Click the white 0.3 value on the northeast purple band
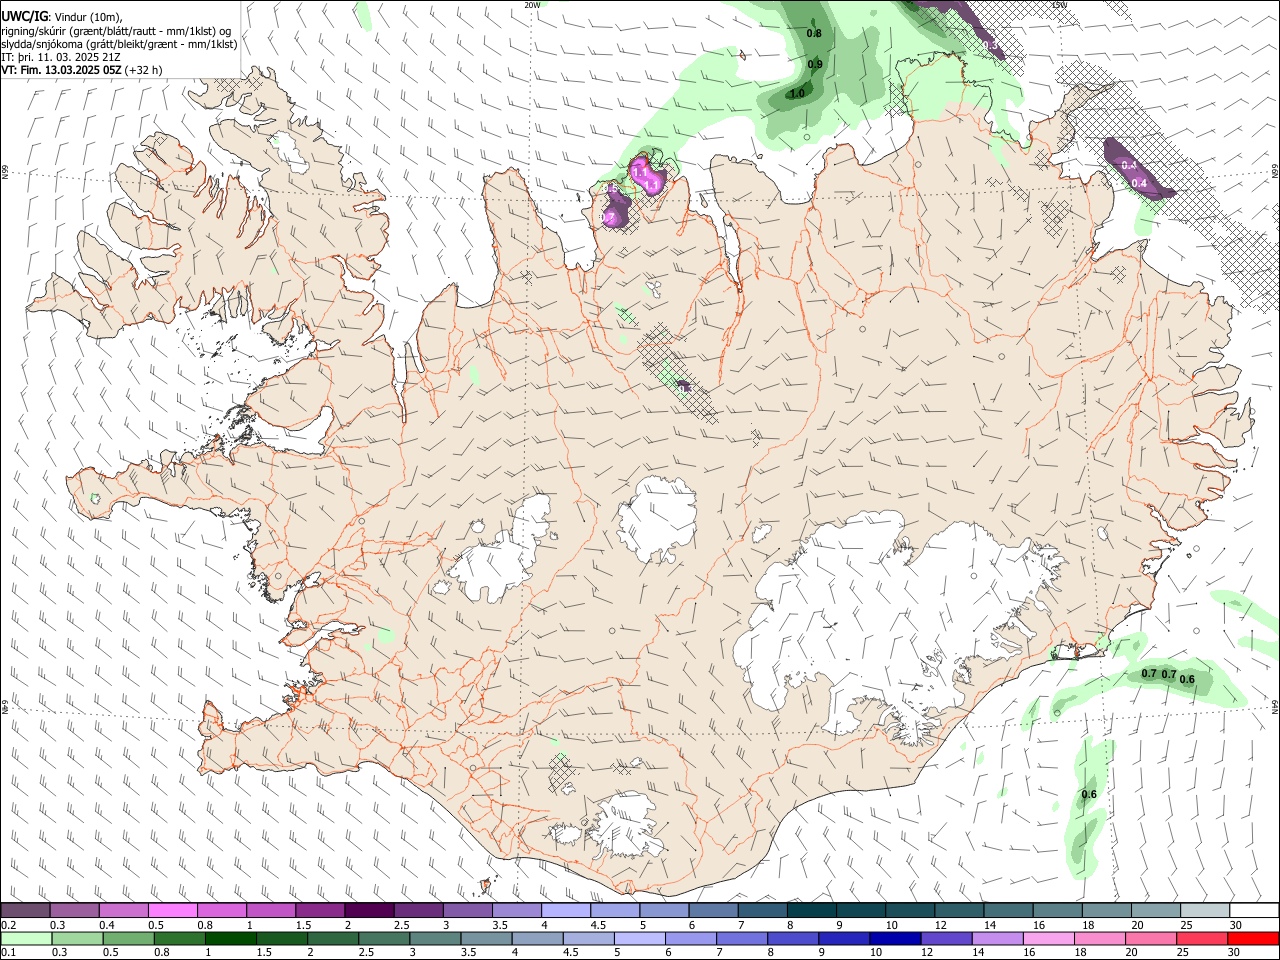Screen dimensions: 1280x960 (991, 45)
